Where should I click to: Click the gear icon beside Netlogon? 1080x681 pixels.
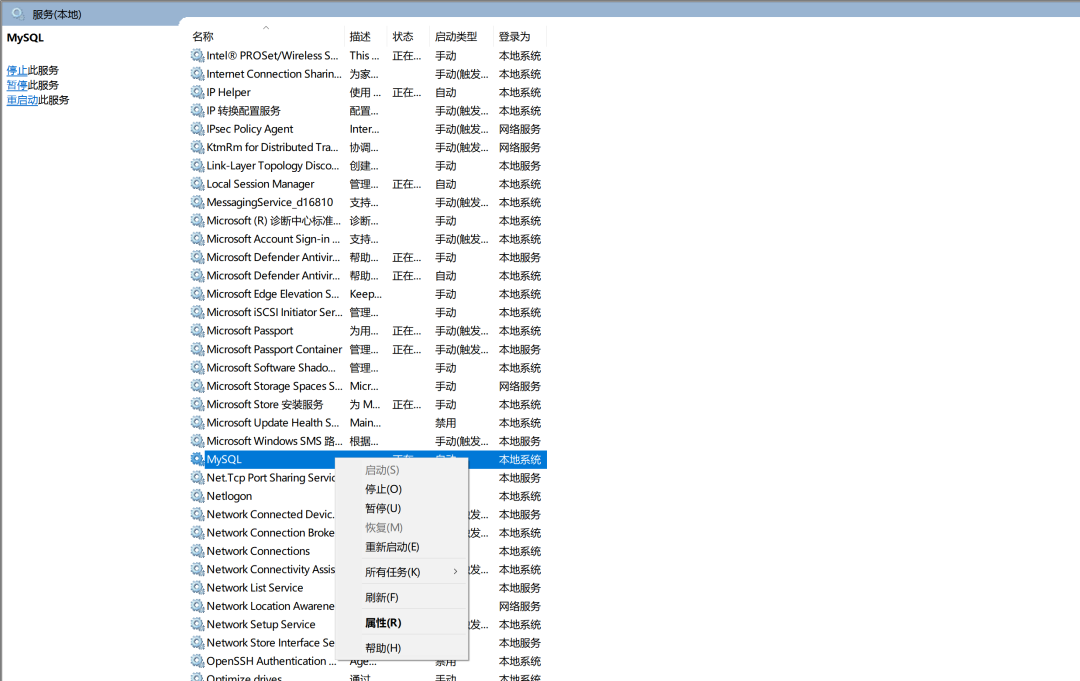pyautogui.click(x=197, y=496)
